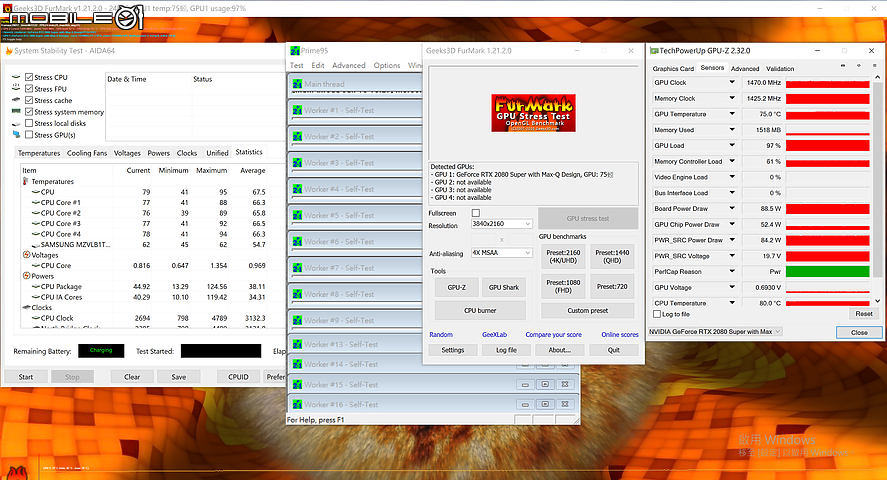Viewport: 887px width, 480px height.
Task: Start the CPU burner in FurMark
Action: pos(480,310)
